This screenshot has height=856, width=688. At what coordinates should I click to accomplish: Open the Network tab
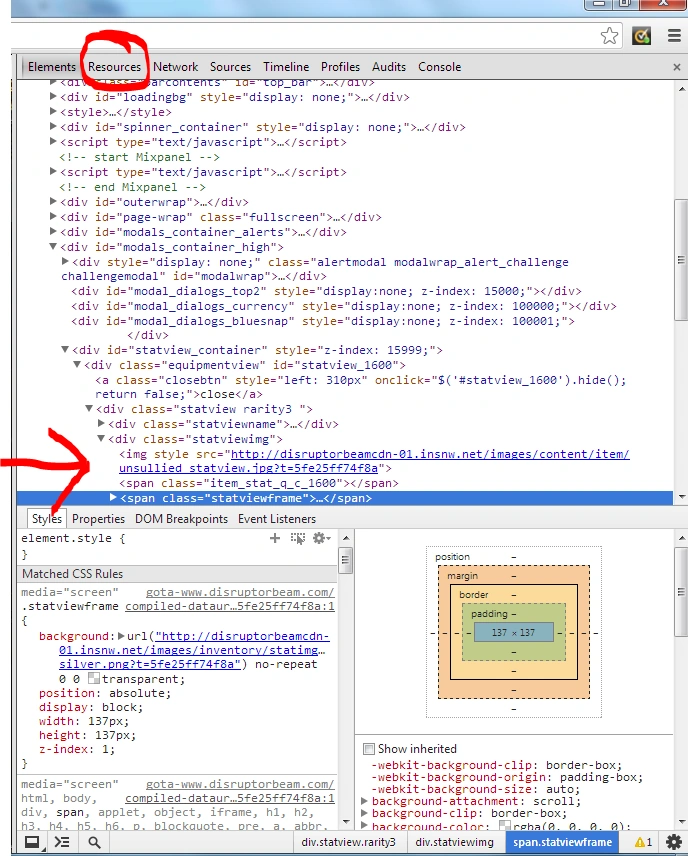click(175, 67)
